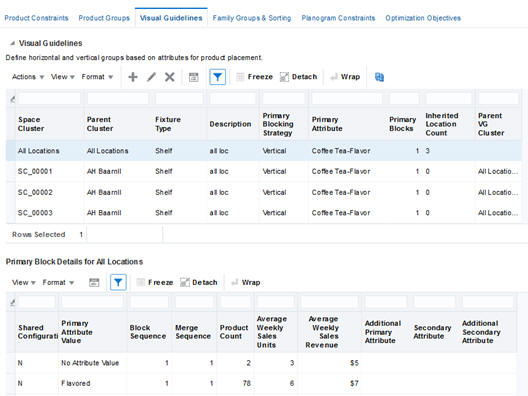Click the Delete X icon
Image resolution: width=528 pixels, height=396 pixels.
coord(170,77)
